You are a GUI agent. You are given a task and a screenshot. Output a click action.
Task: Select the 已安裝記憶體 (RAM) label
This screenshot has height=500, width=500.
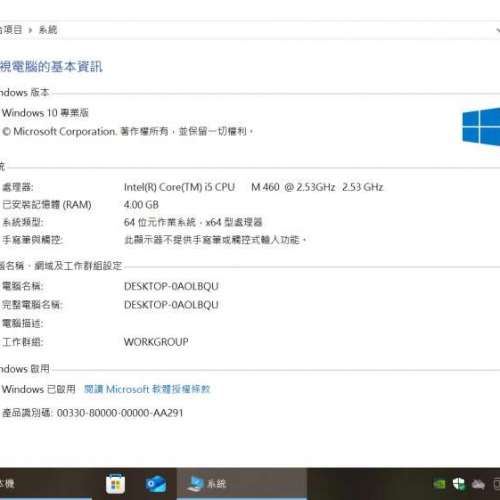[47, 205]
